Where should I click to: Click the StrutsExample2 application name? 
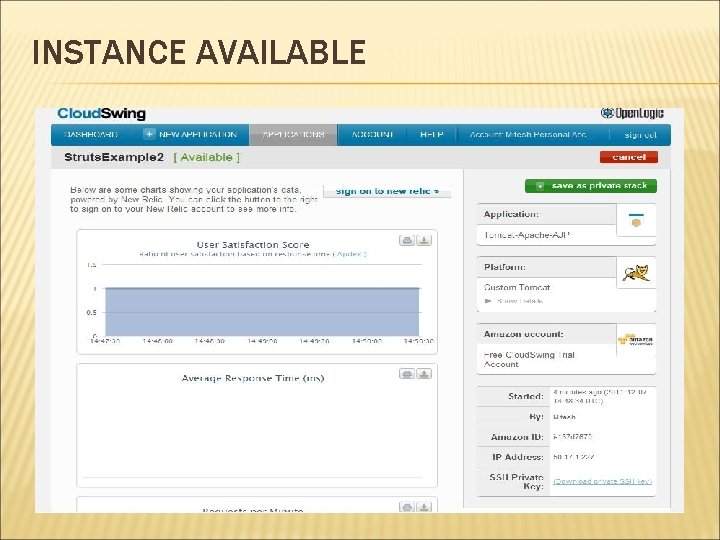coord(114,157)
